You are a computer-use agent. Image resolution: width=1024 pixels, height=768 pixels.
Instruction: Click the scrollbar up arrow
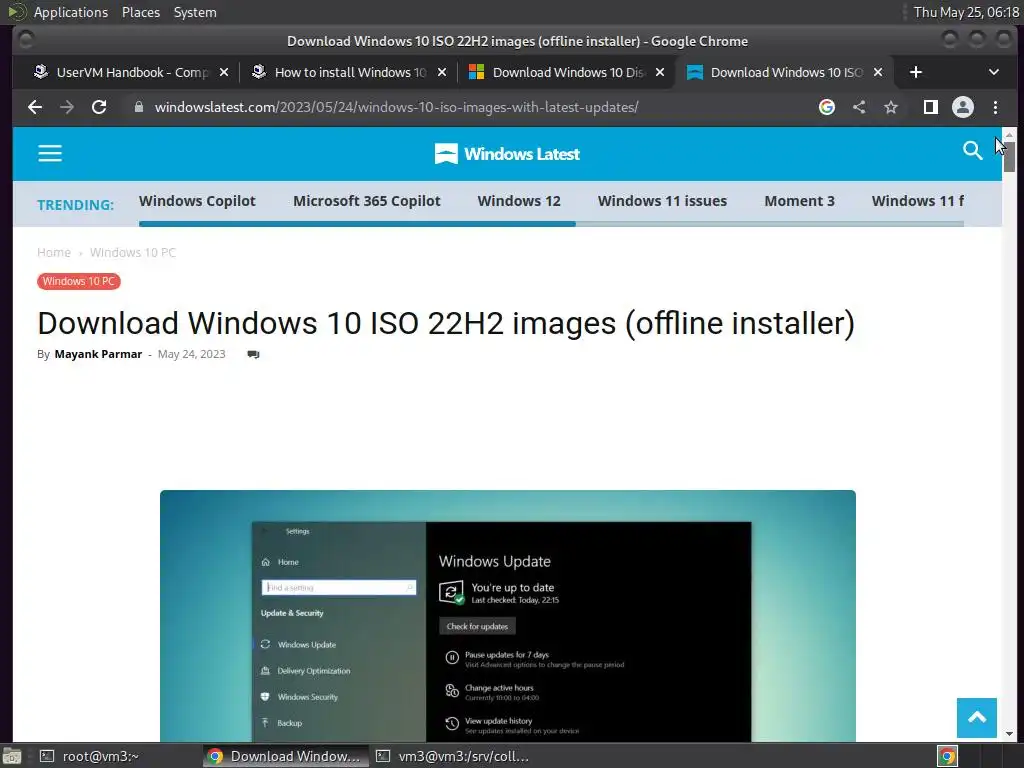click(x=1009, y=134)
